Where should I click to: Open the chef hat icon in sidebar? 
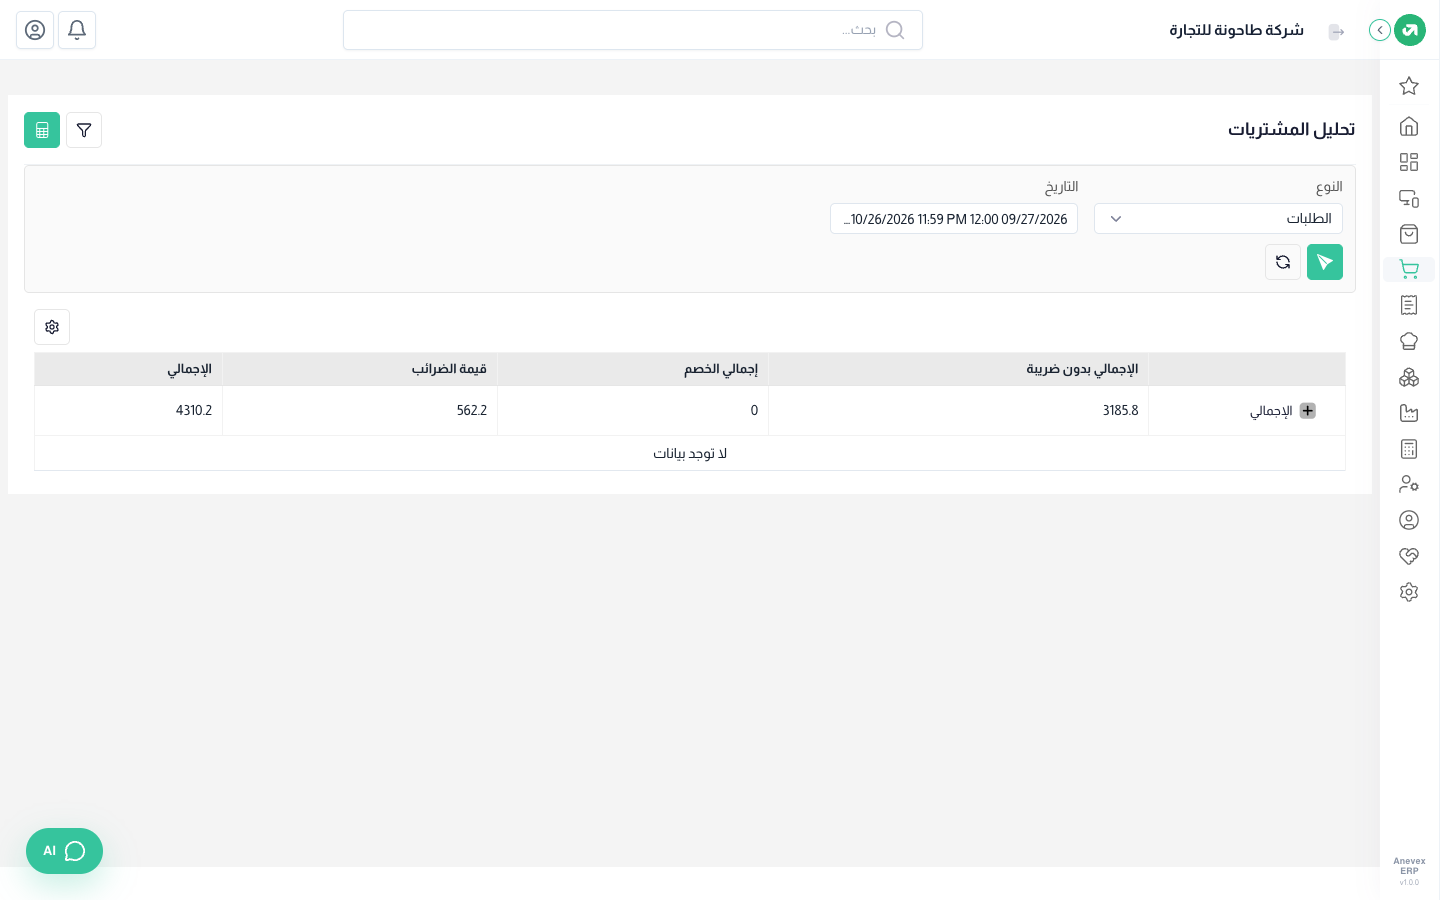point(1409,341)
